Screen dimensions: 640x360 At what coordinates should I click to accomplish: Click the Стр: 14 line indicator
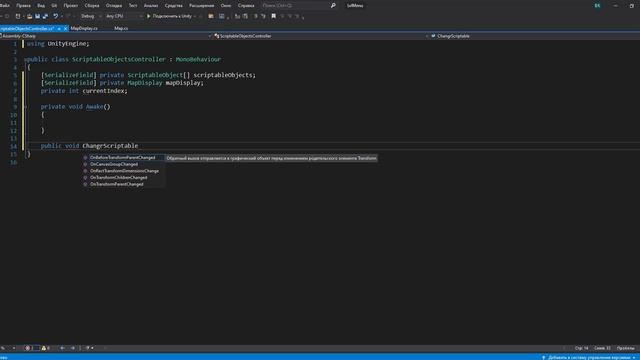click(x=582, y=348)
